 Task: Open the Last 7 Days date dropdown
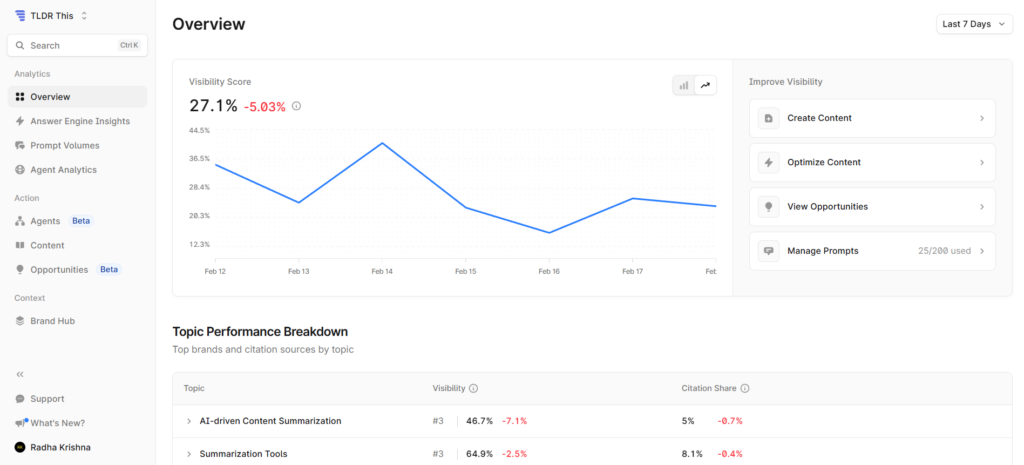click(974, 24)
